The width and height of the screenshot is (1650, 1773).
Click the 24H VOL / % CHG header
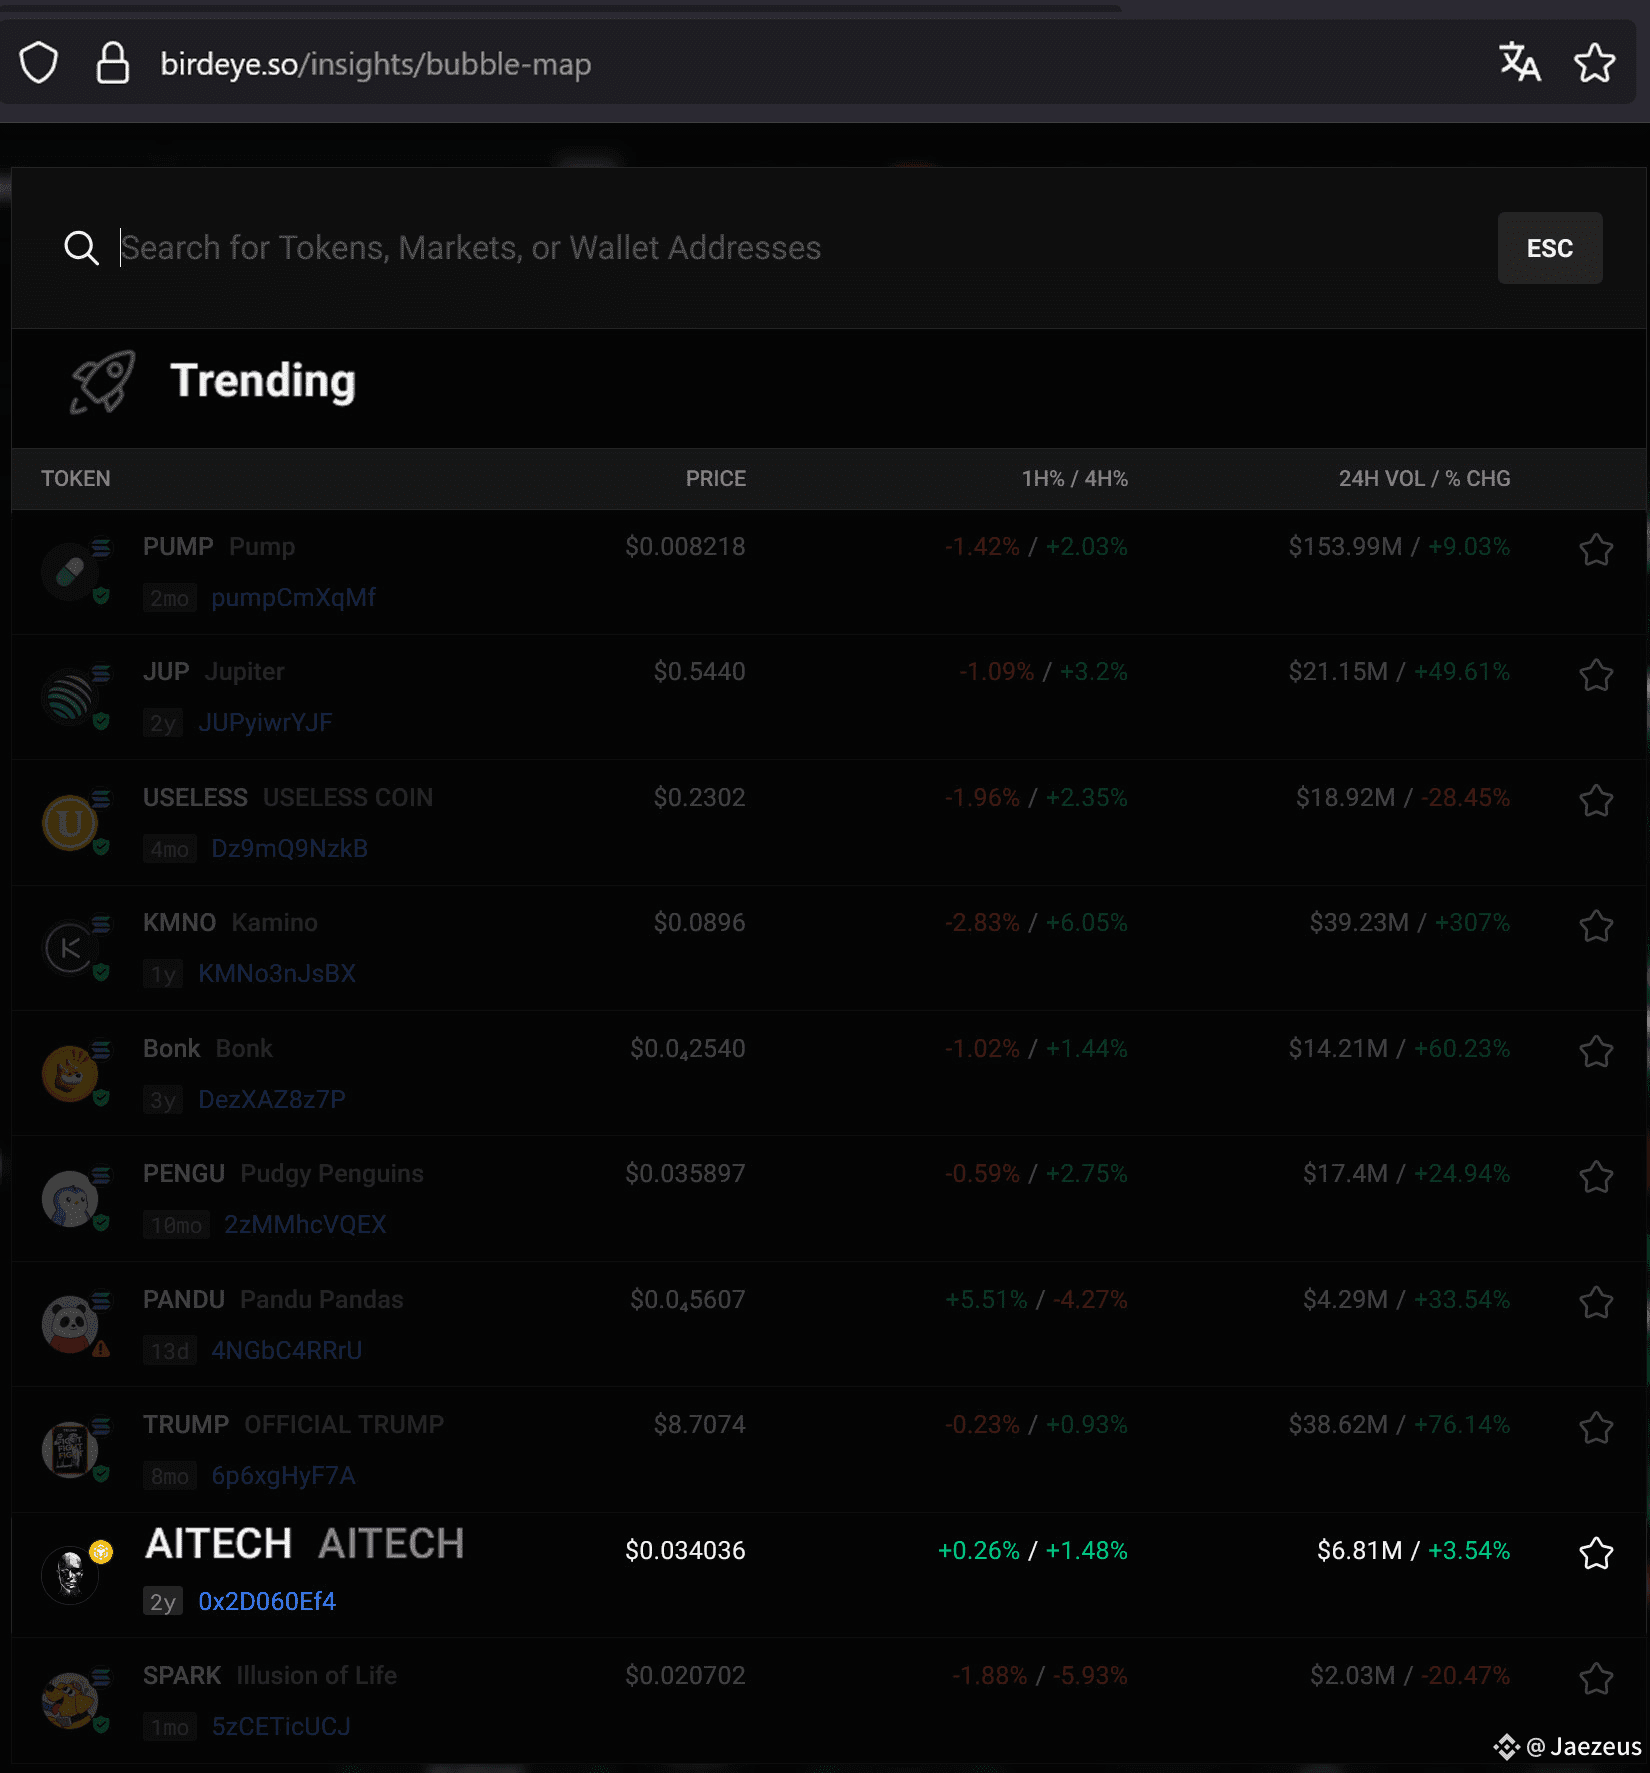(1425, 479)
